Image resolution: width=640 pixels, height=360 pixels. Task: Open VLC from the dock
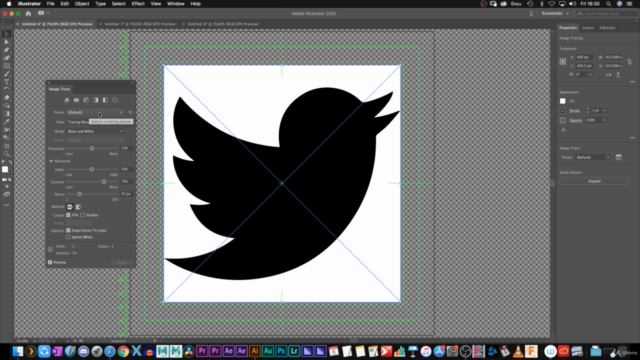point(518,351)
